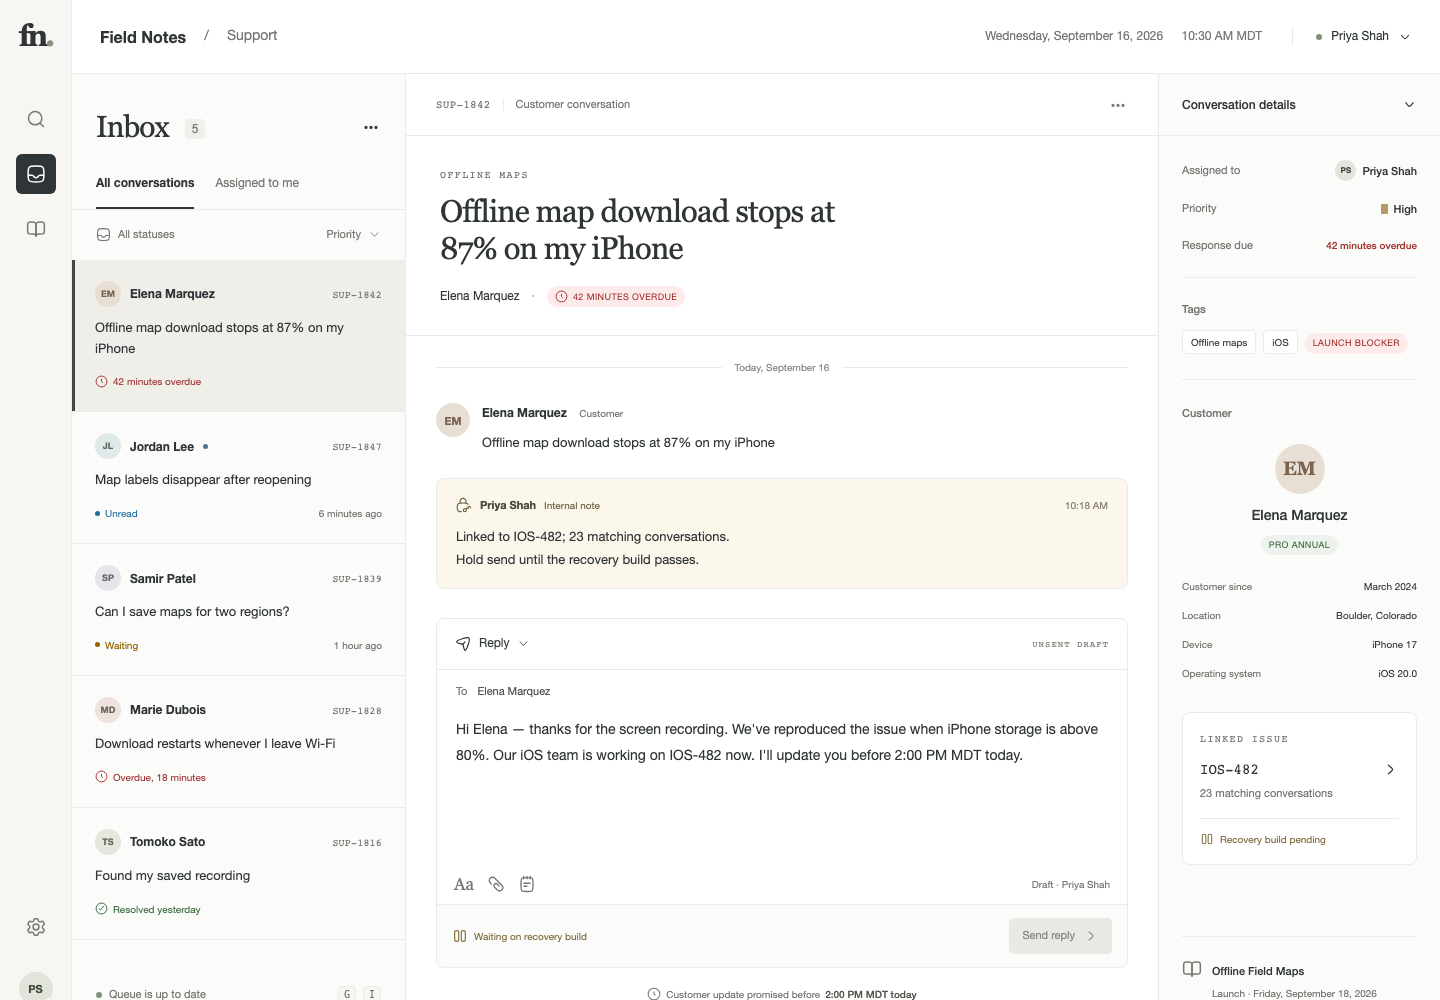
Task: Click the PRO ANNUAL plan badge
Action: 1299,545
